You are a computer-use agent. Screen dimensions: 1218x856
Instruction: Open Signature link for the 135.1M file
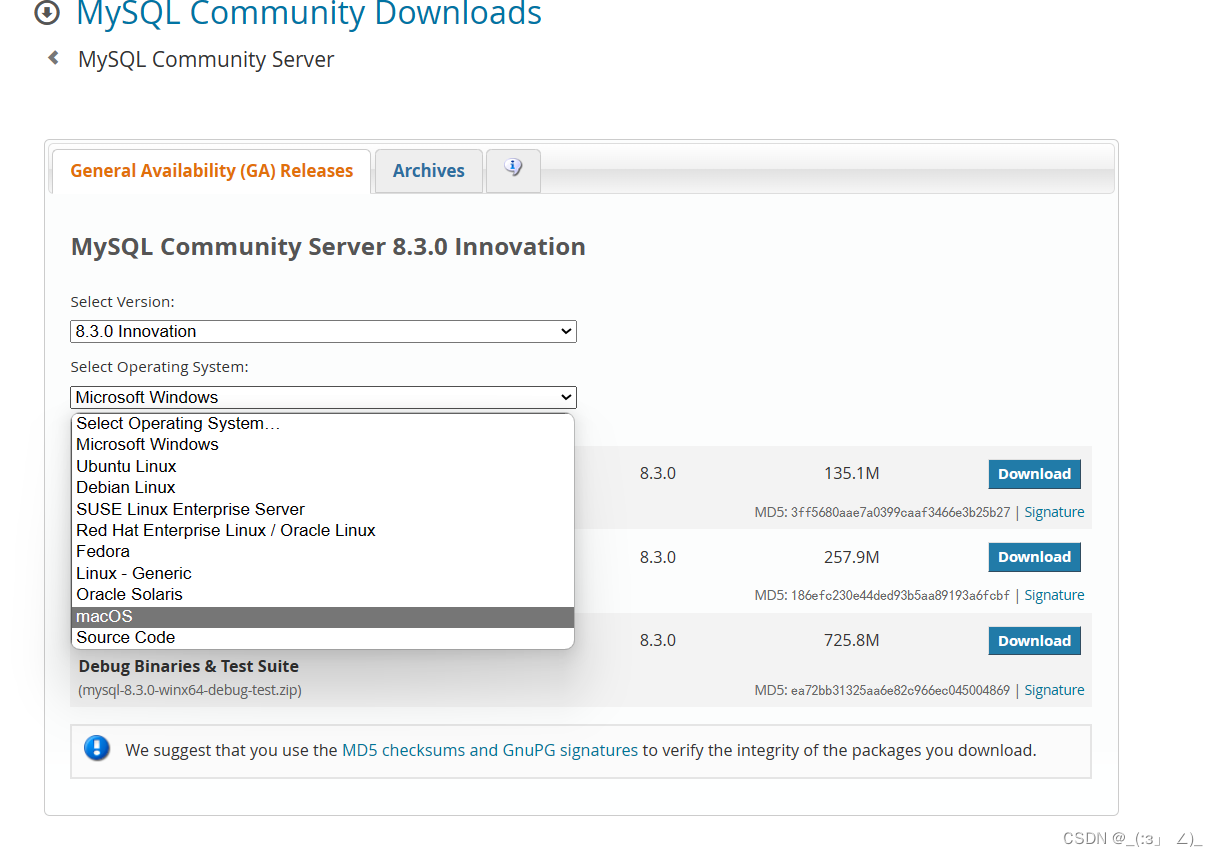click(1054, 512)
